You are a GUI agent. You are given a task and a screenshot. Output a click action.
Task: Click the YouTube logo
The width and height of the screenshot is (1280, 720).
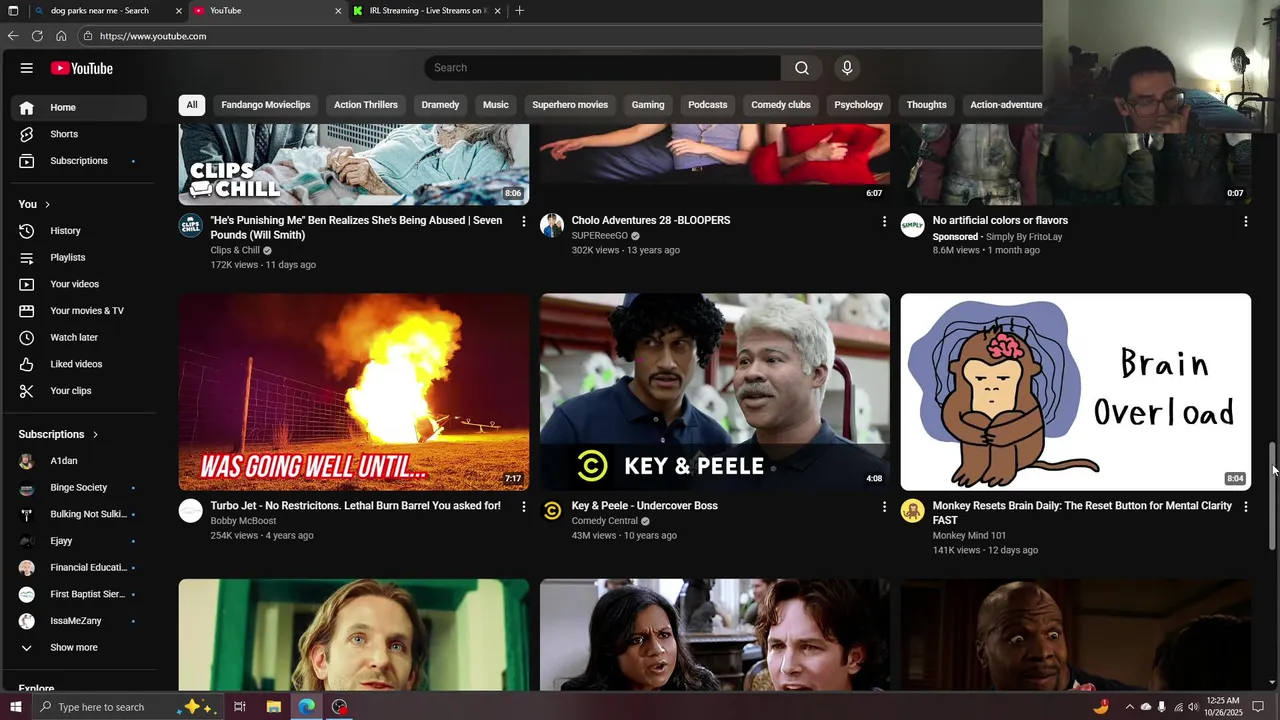point(82,68)
